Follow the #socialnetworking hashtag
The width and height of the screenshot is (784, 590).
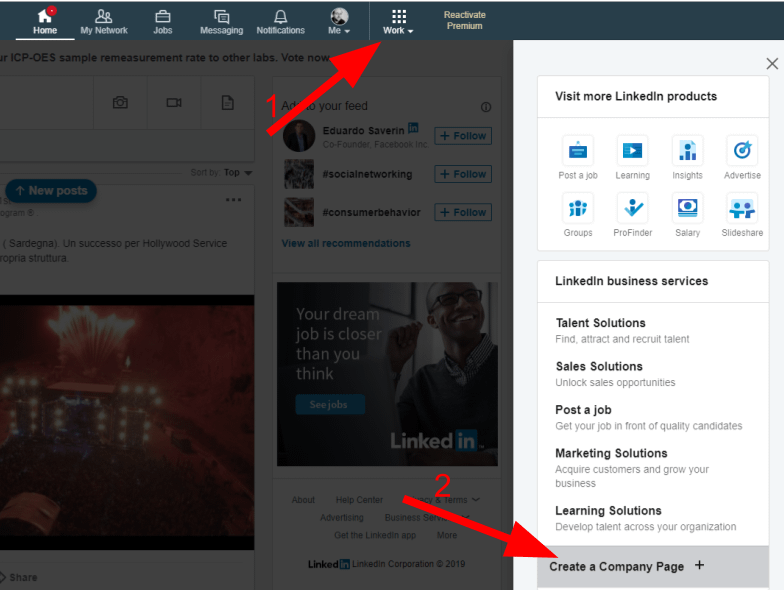click(463, 174)
